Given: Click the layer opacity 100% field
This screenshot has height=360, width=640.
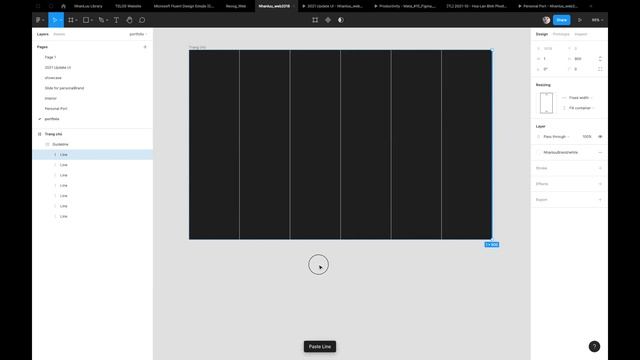Looking at the screenshot, I should [x=587, y=137].
